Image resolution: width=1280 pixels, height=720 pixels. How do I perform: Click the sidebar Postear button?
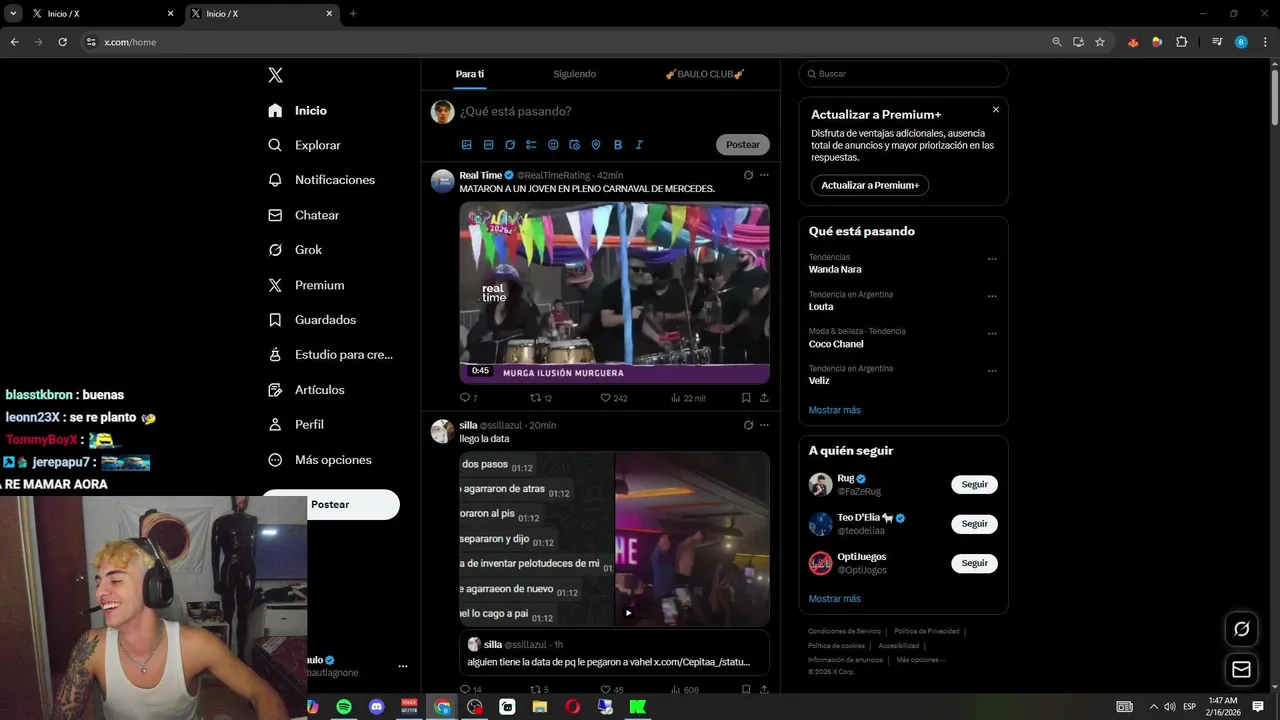click(330, 504)
